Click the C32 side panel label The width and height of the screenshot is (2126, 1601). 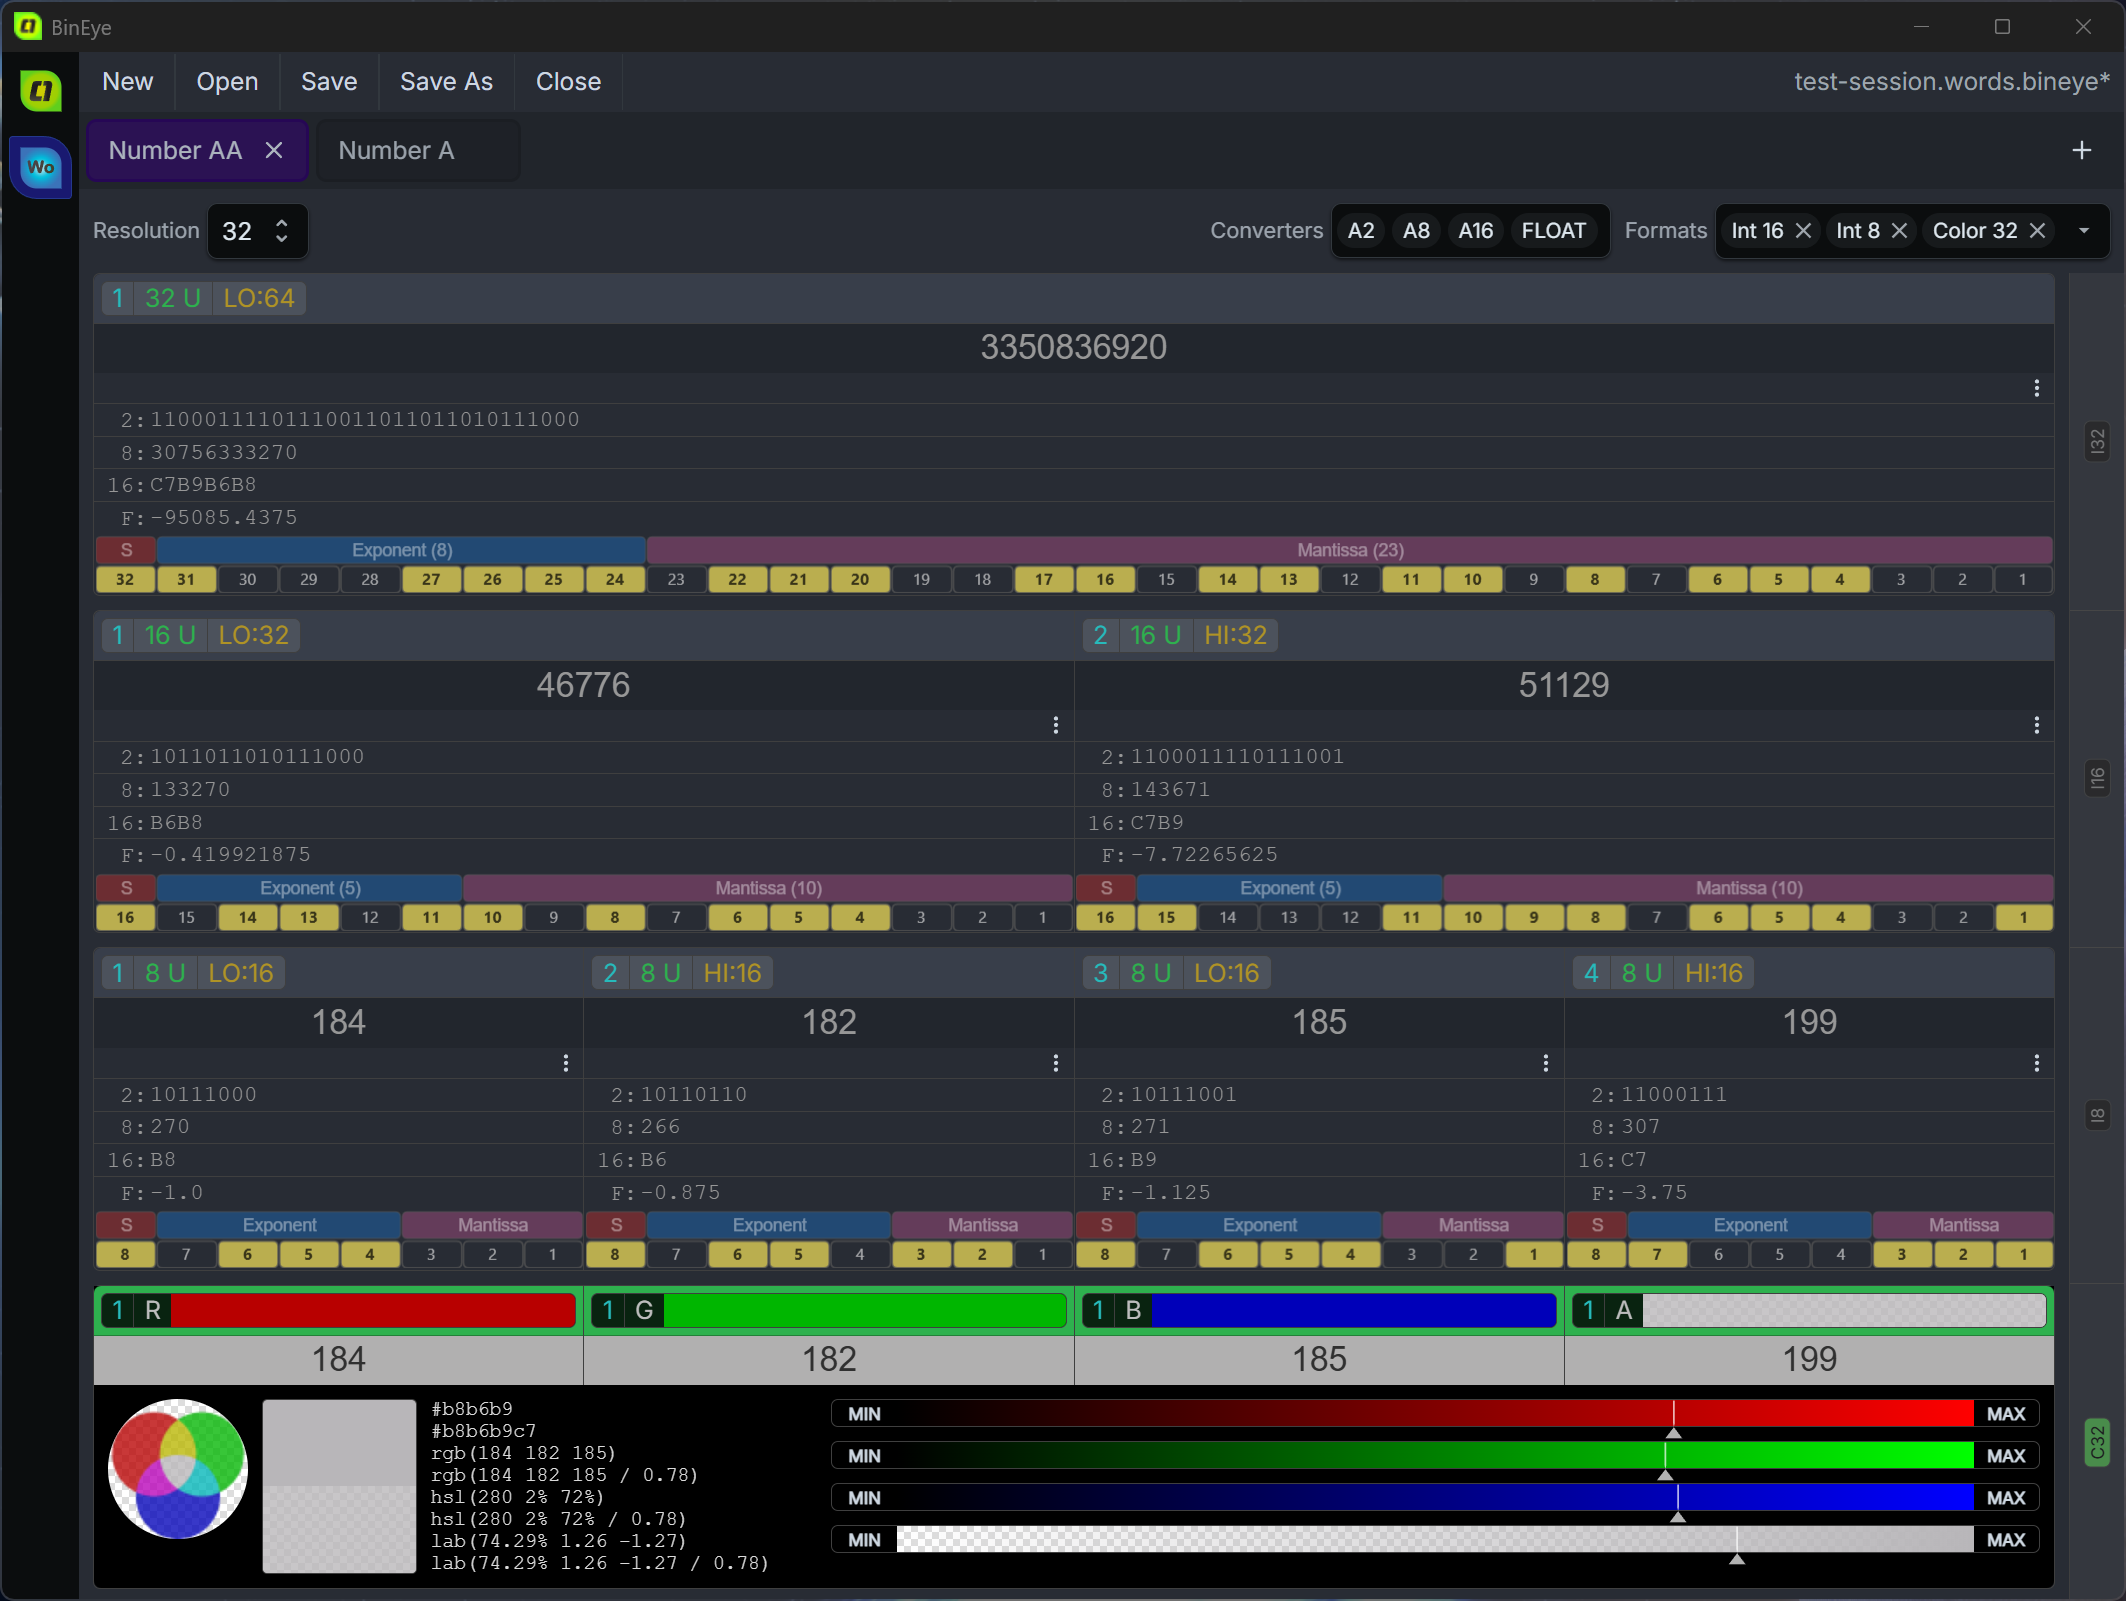click(2097, 1442)
